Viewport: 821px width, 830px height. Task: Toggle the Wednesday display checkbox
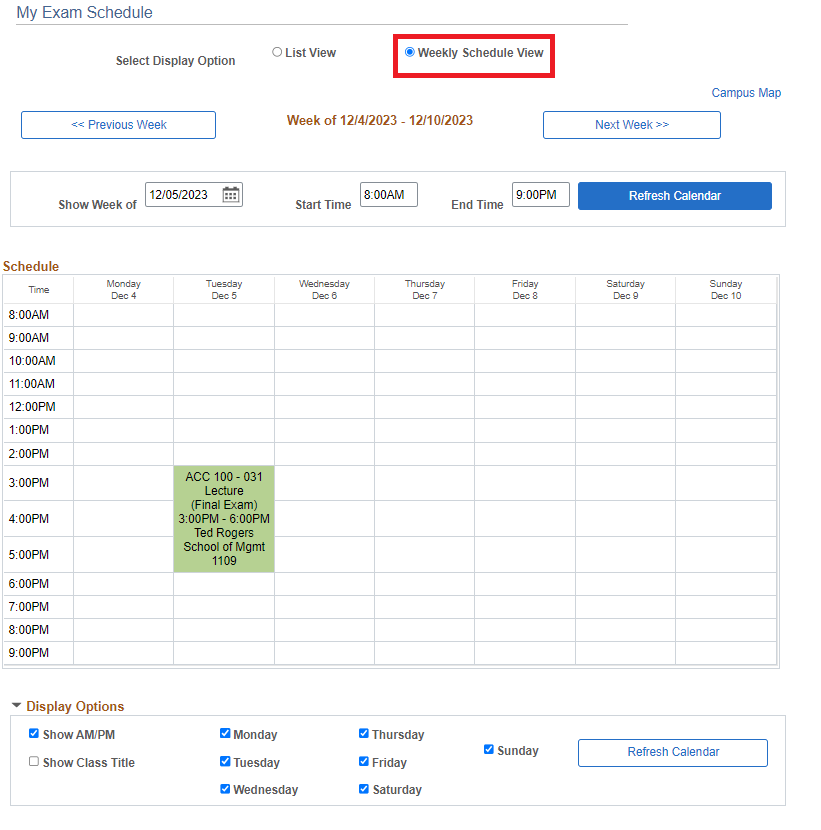[225, 789]
